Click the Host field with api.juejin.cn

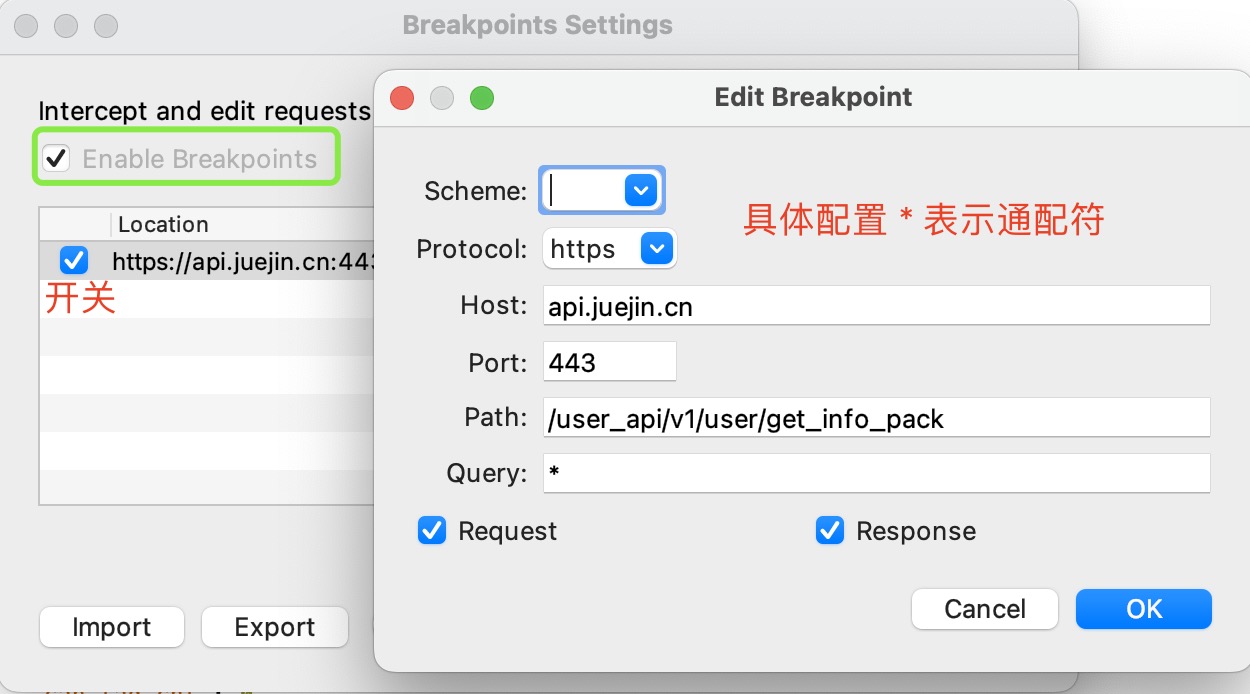coord(876,306)
